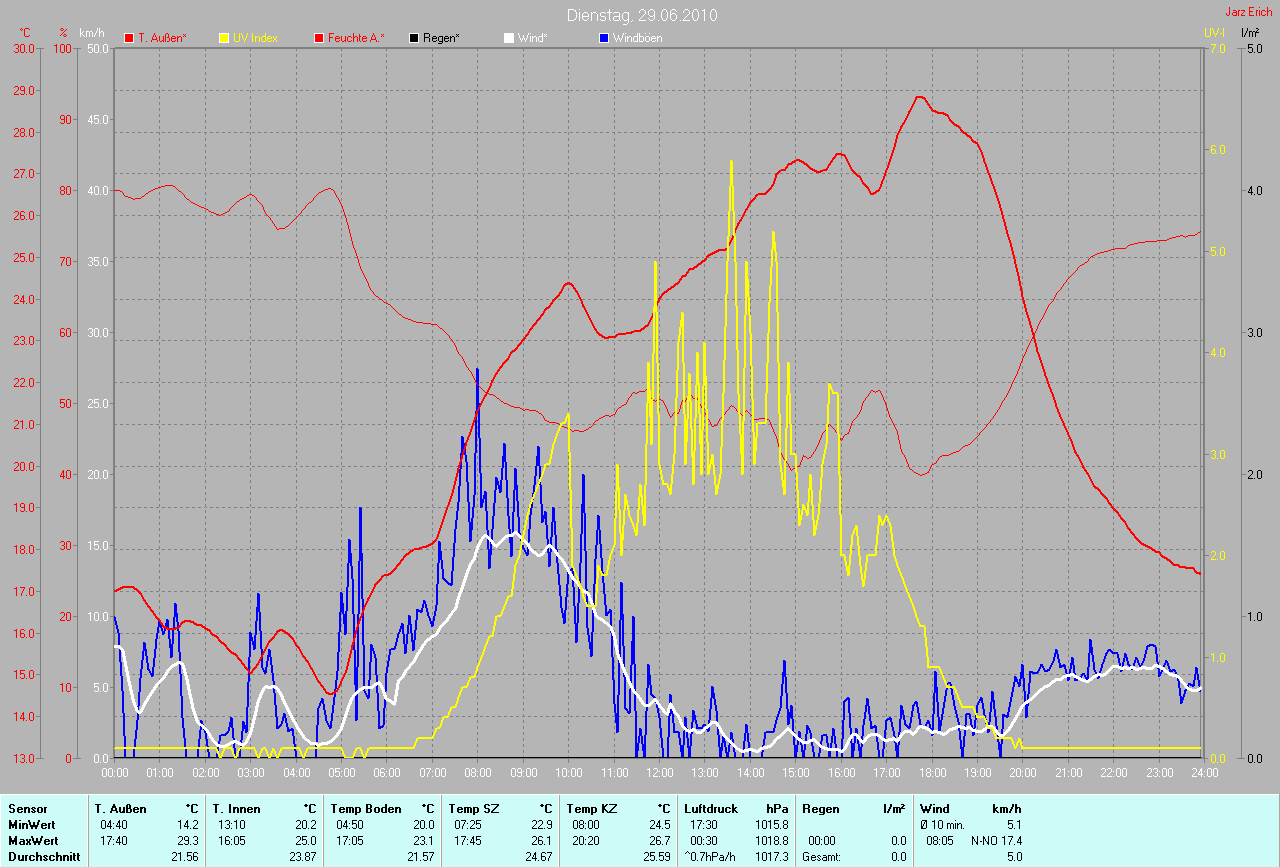Viewport: 1280px width, 867px height.
Task: Click the red Feuchte A. legend swatch
Action: tap(319, 38)
